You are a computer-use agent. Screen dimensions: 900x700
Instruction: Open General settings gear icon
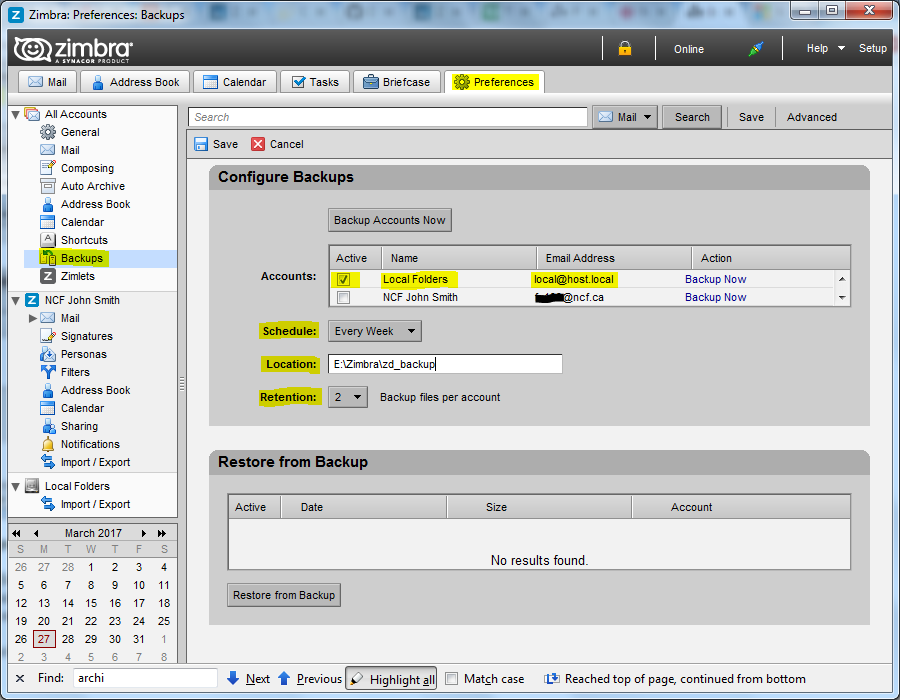(48, 132)
